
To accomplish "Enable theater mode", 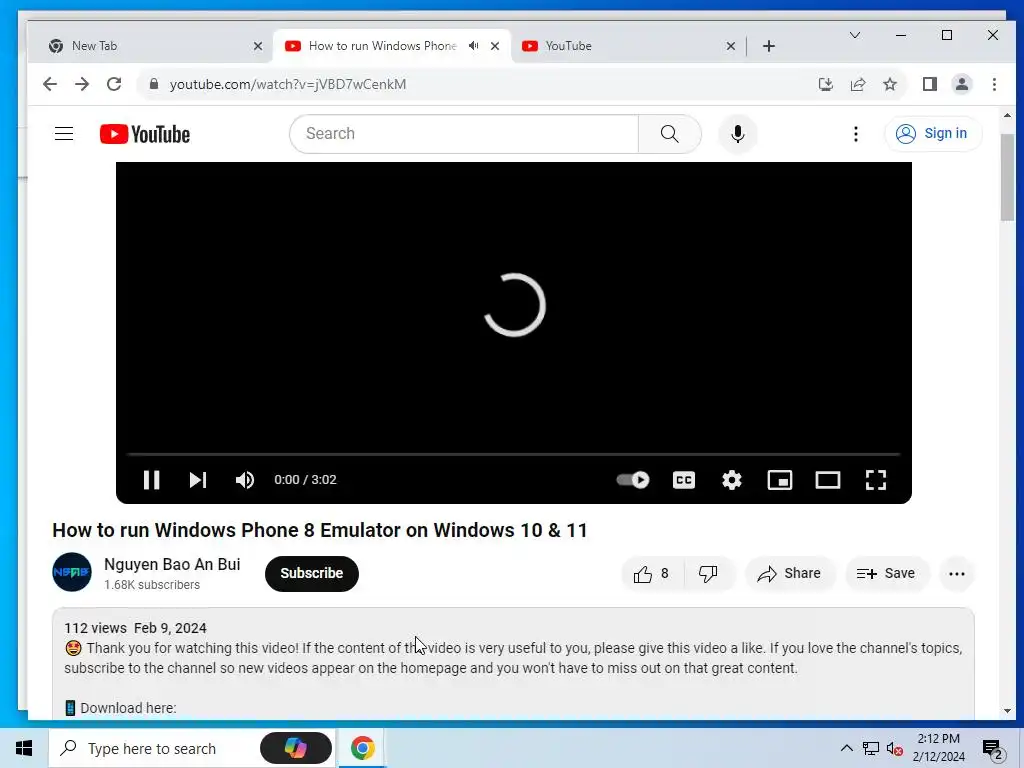I will [x=828, y=480].
